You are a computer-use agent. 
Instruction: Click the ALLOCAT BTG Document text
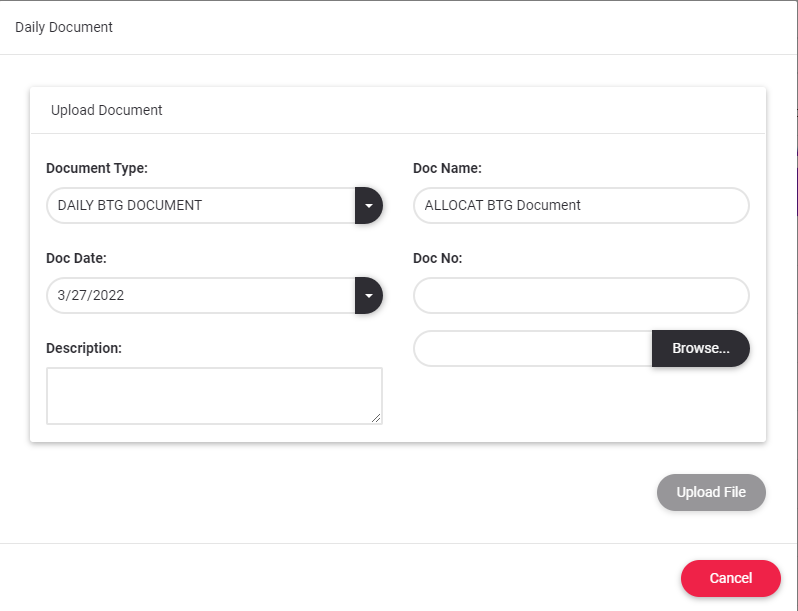point(503,205)
